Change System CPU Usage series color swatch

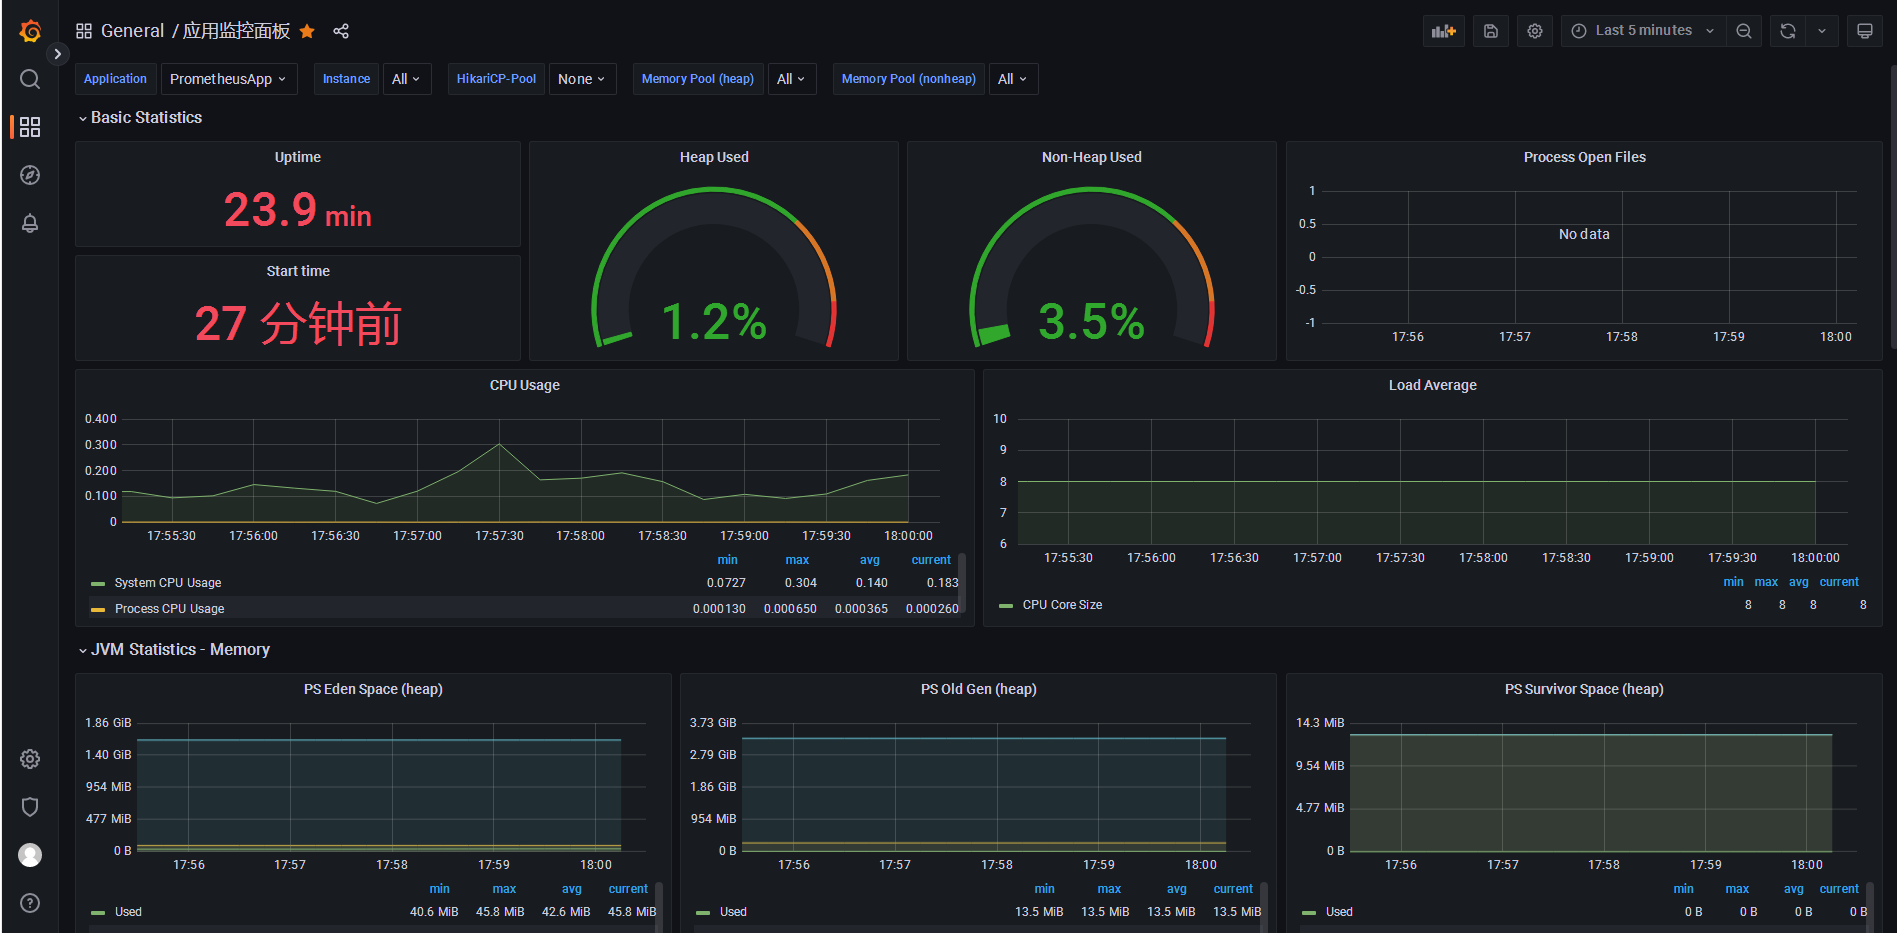click(98, 584)
